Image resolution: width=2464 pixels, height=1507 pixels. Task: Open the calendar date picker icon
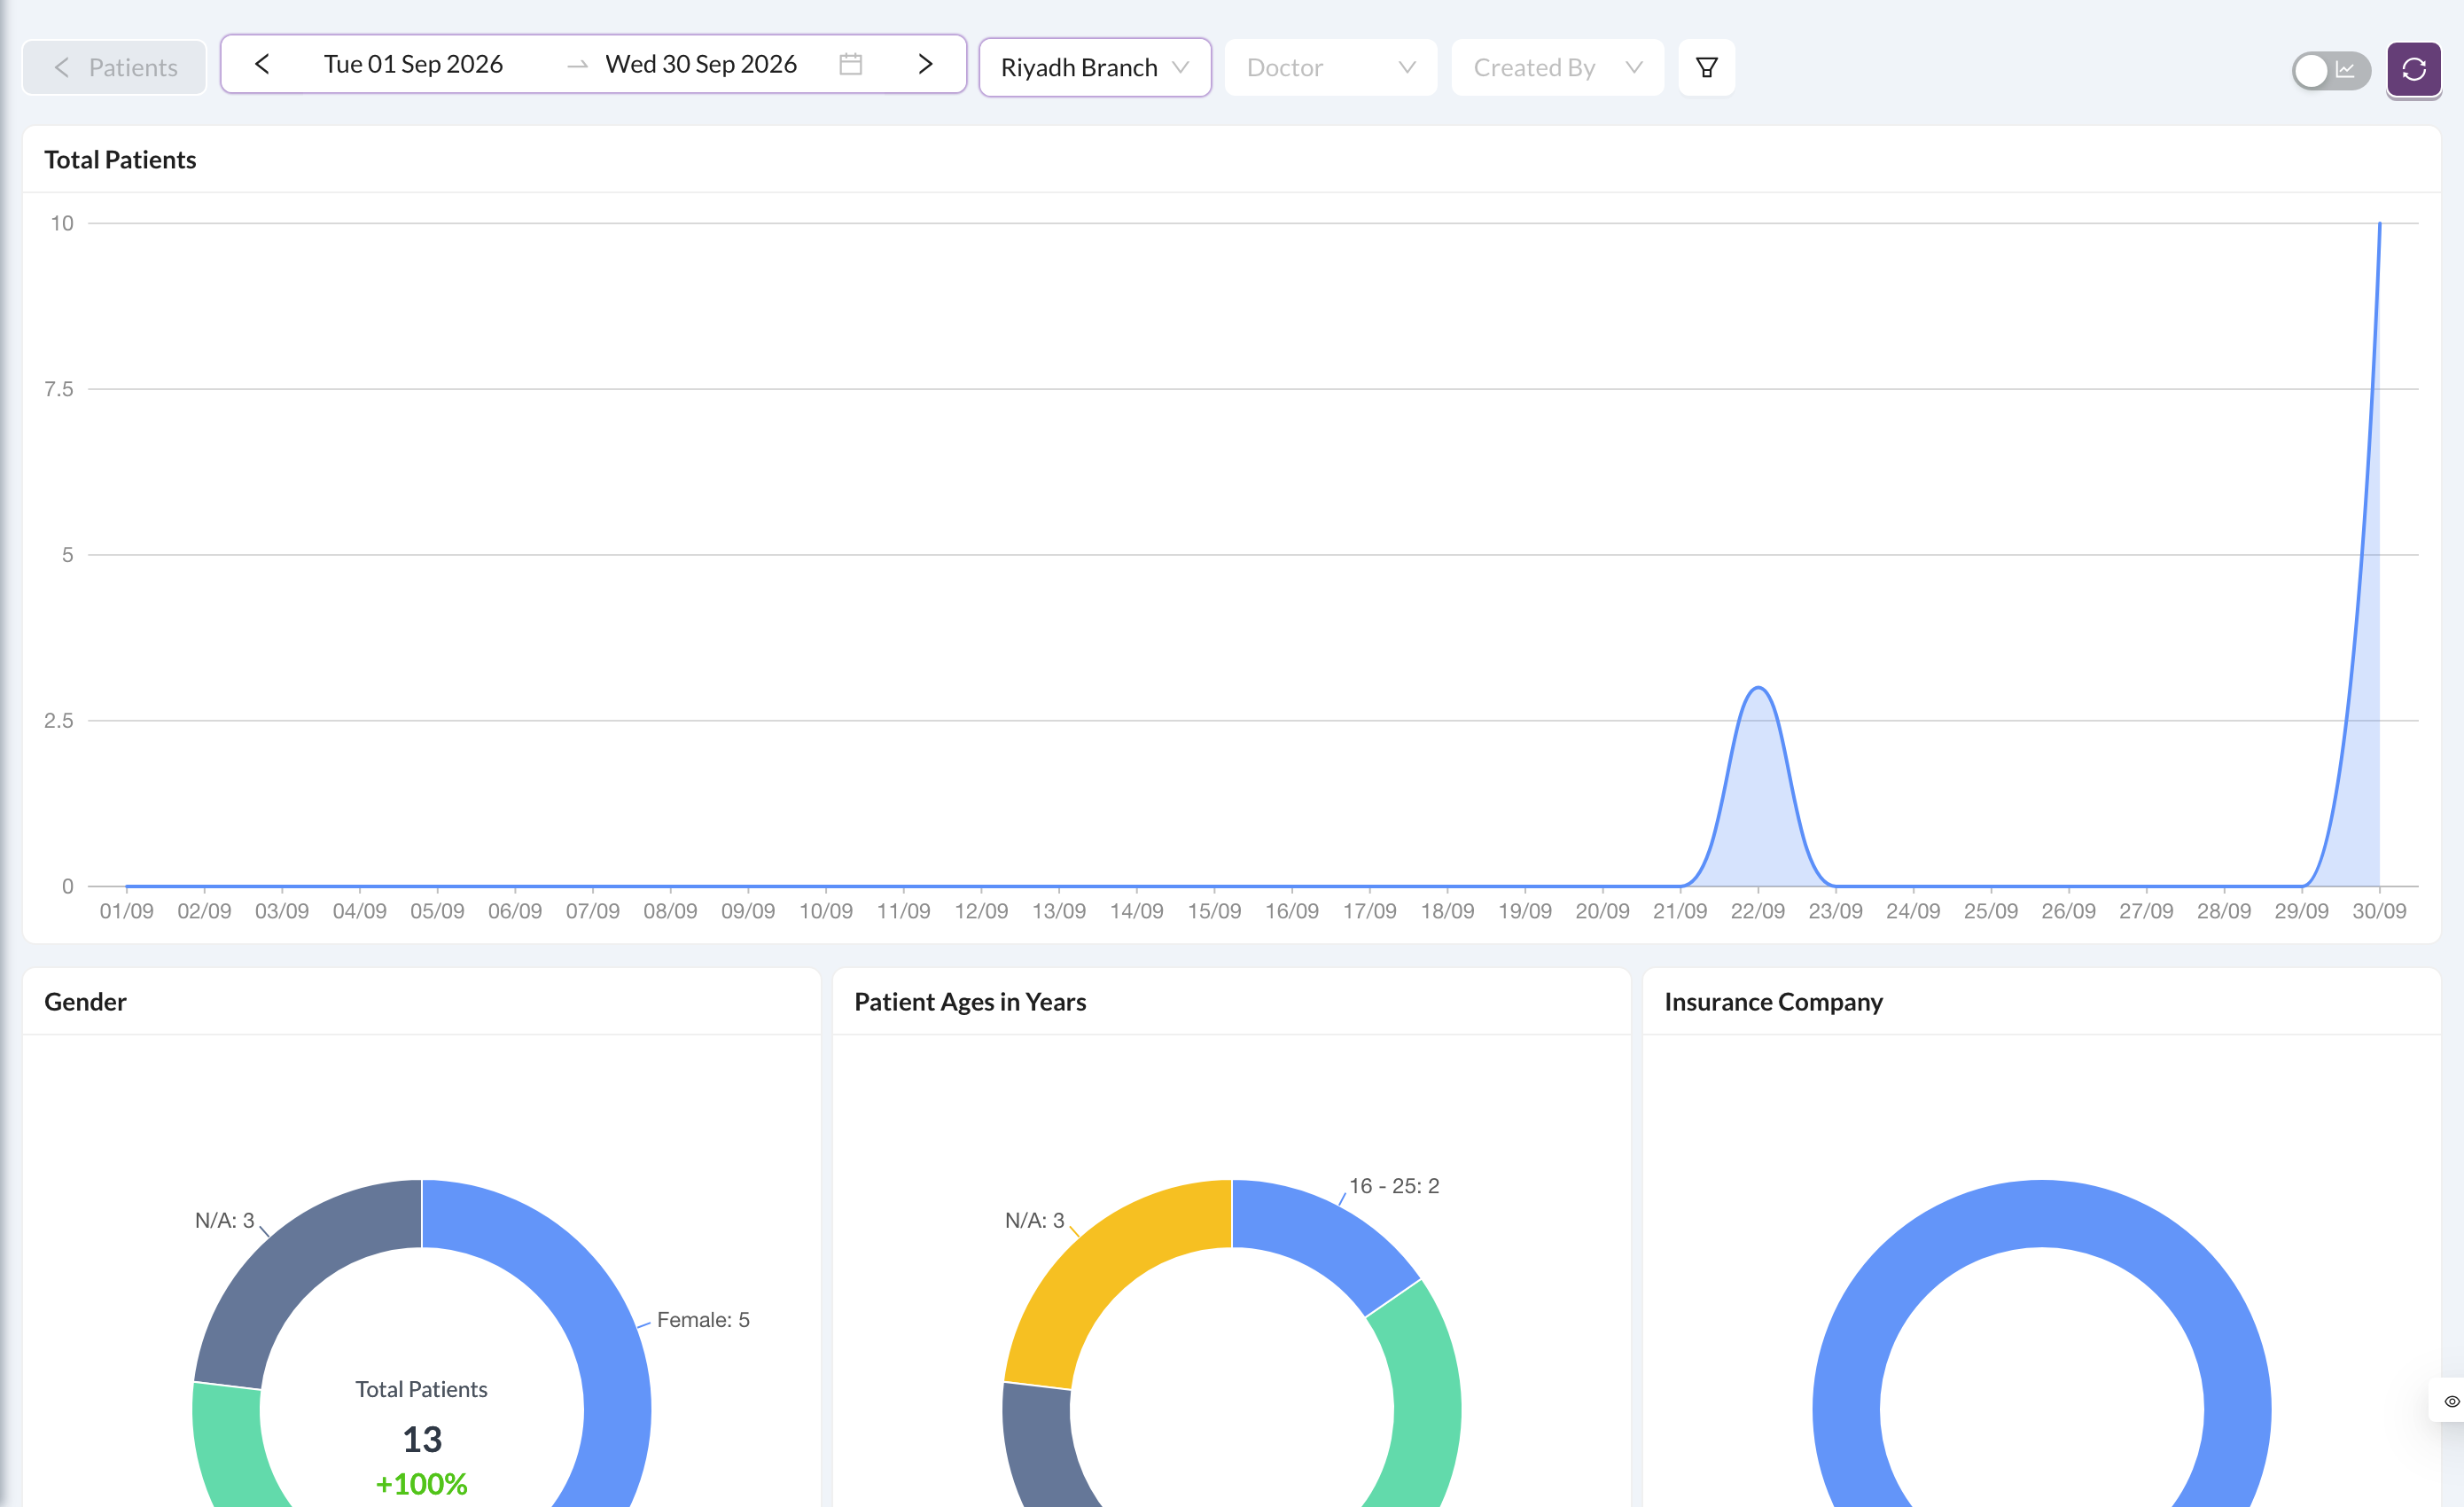tap(851, 65)
